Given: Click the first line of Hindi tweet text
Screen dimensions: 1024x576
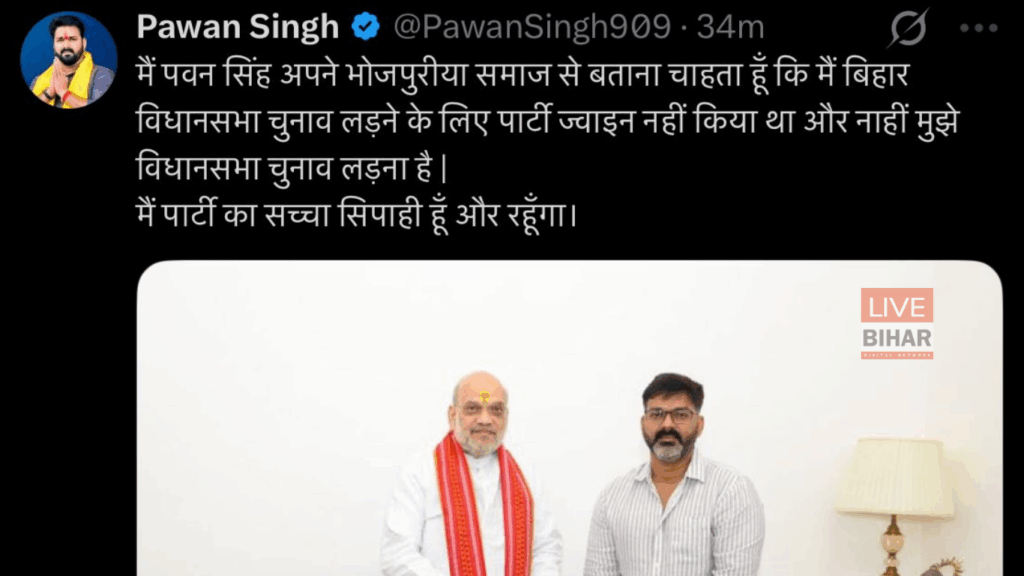Looking at the screenshot, I should pos(522,74).
